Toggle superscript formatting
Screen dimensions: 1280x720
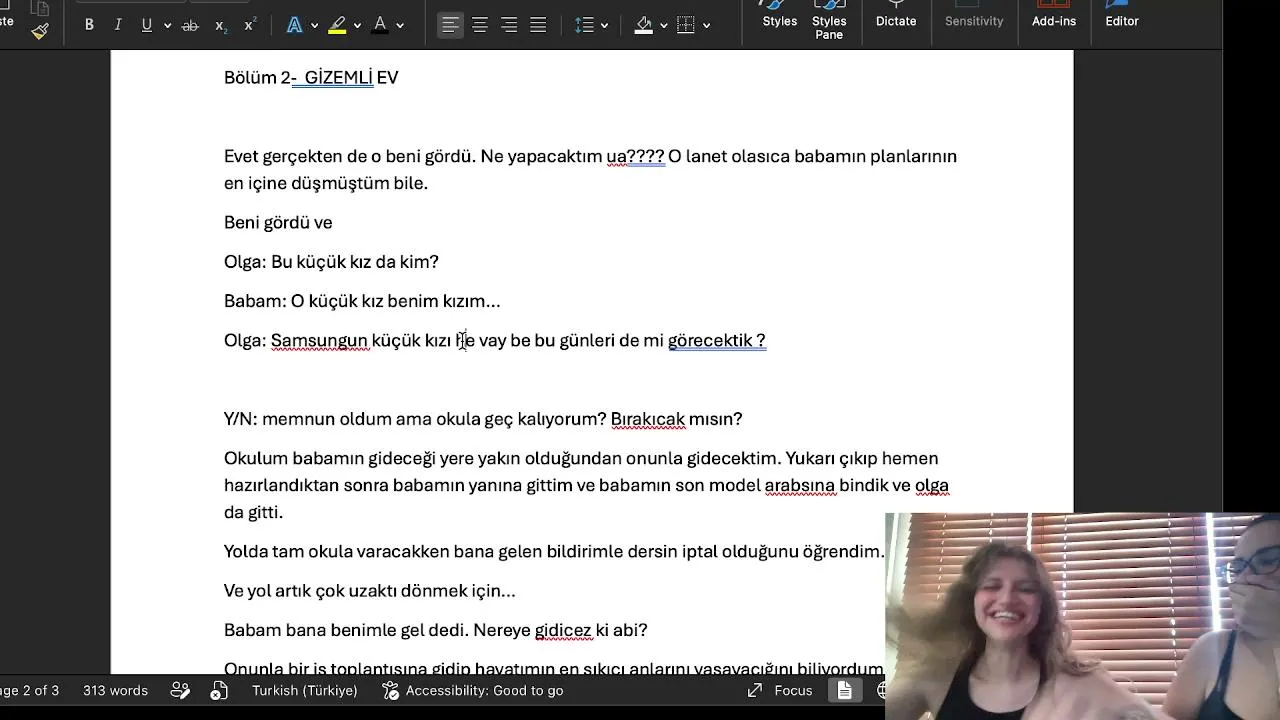[x=250, y=25]
